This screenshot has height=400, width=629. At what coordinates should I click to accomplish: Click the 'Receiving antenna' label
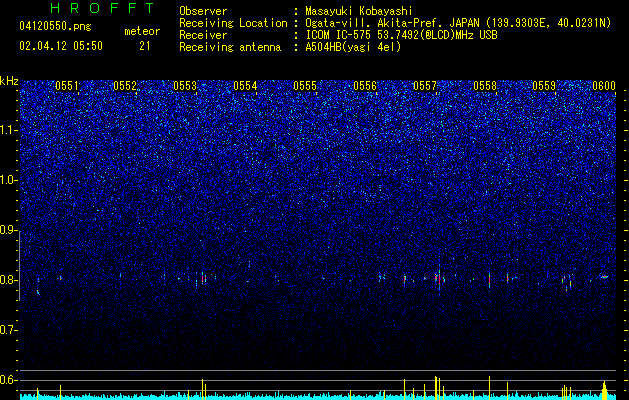pyautogui.click(x=230, y=47)
